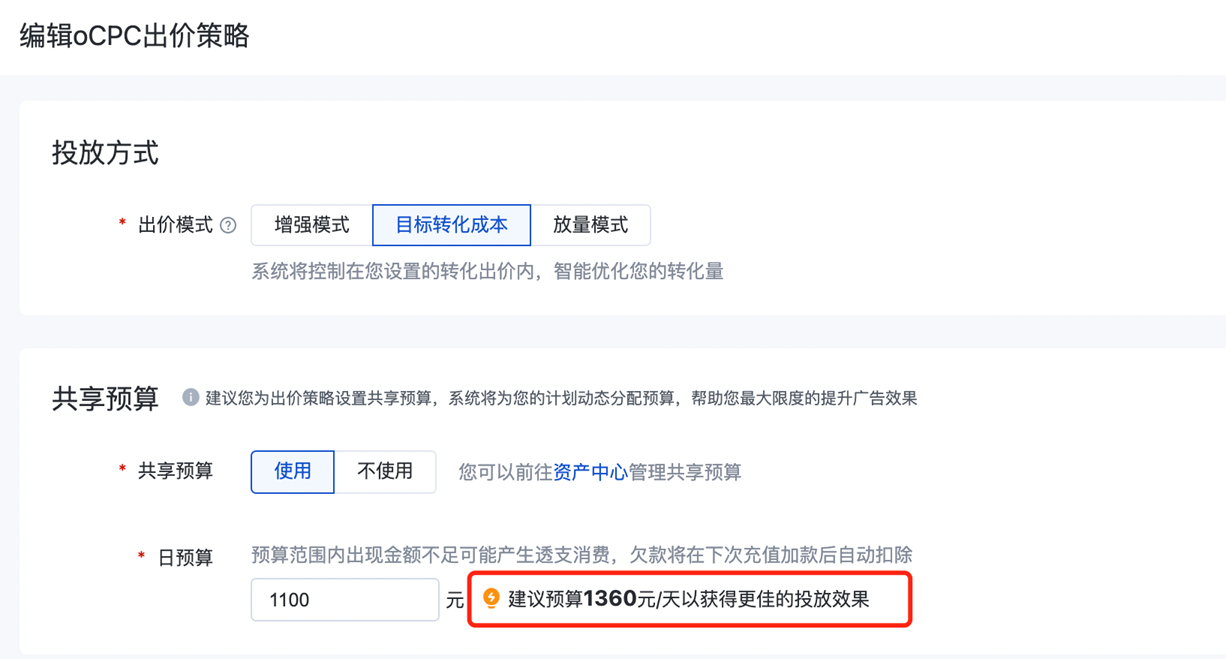Click the suggested budget 1360 amount

[610, 599]
